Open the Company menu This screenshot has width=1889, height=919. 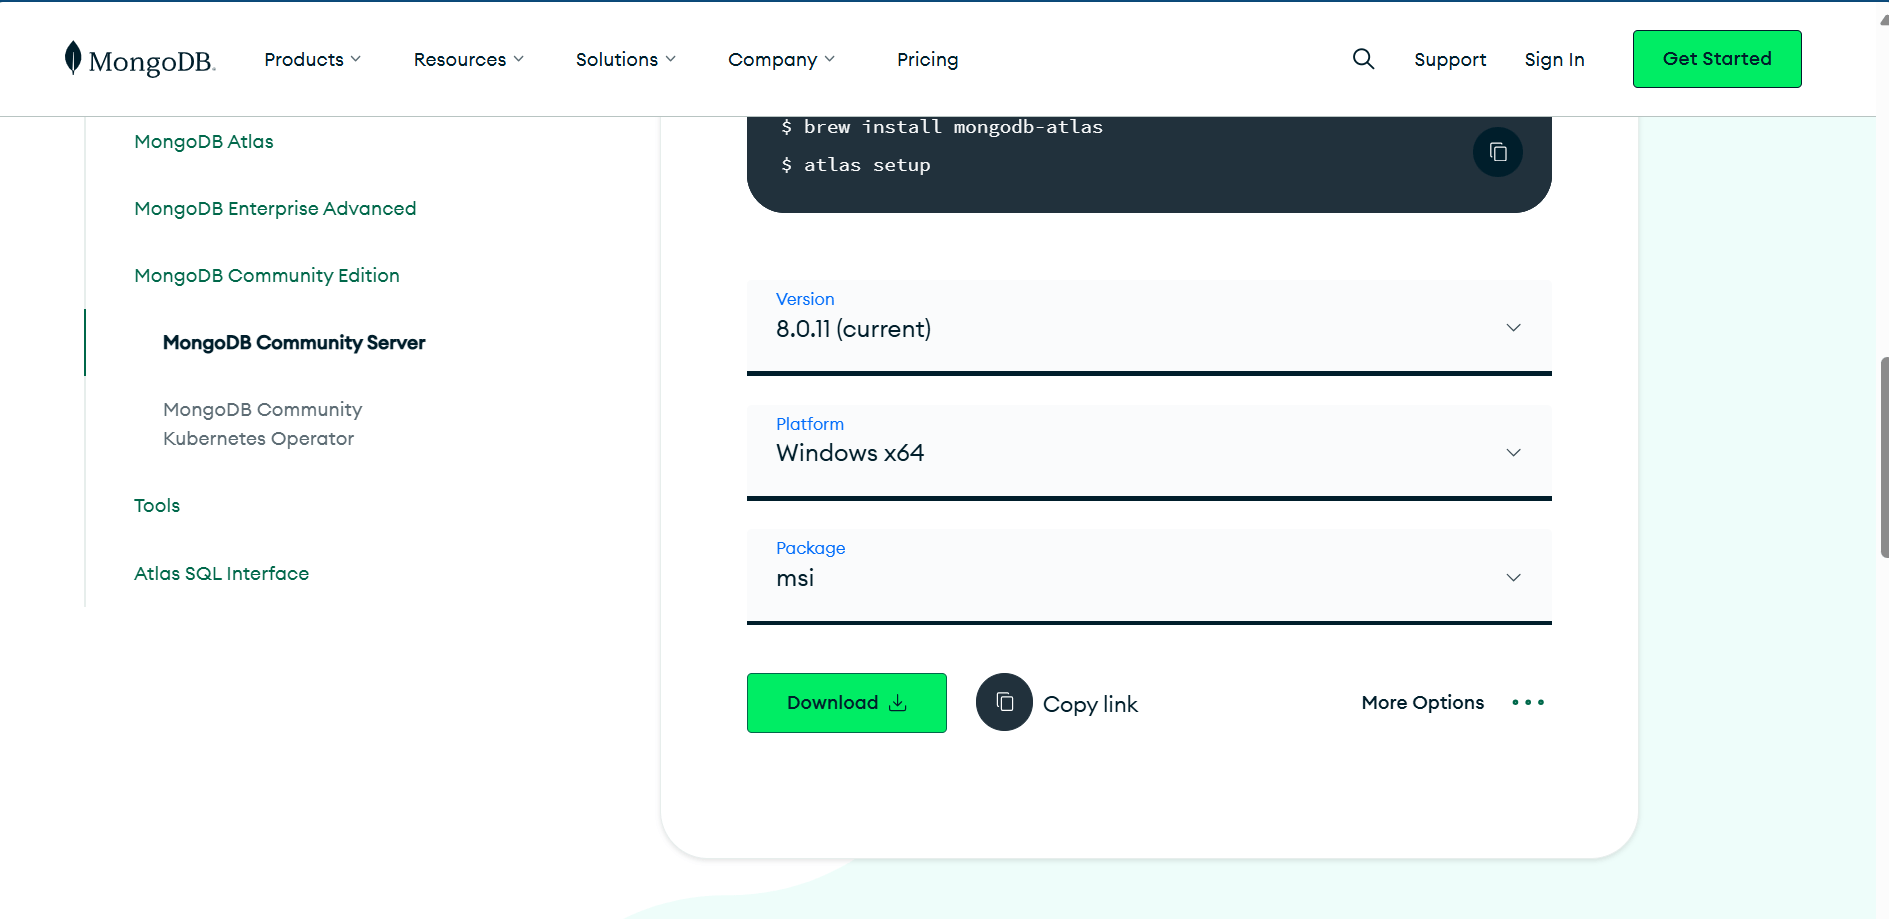point(780,60)
